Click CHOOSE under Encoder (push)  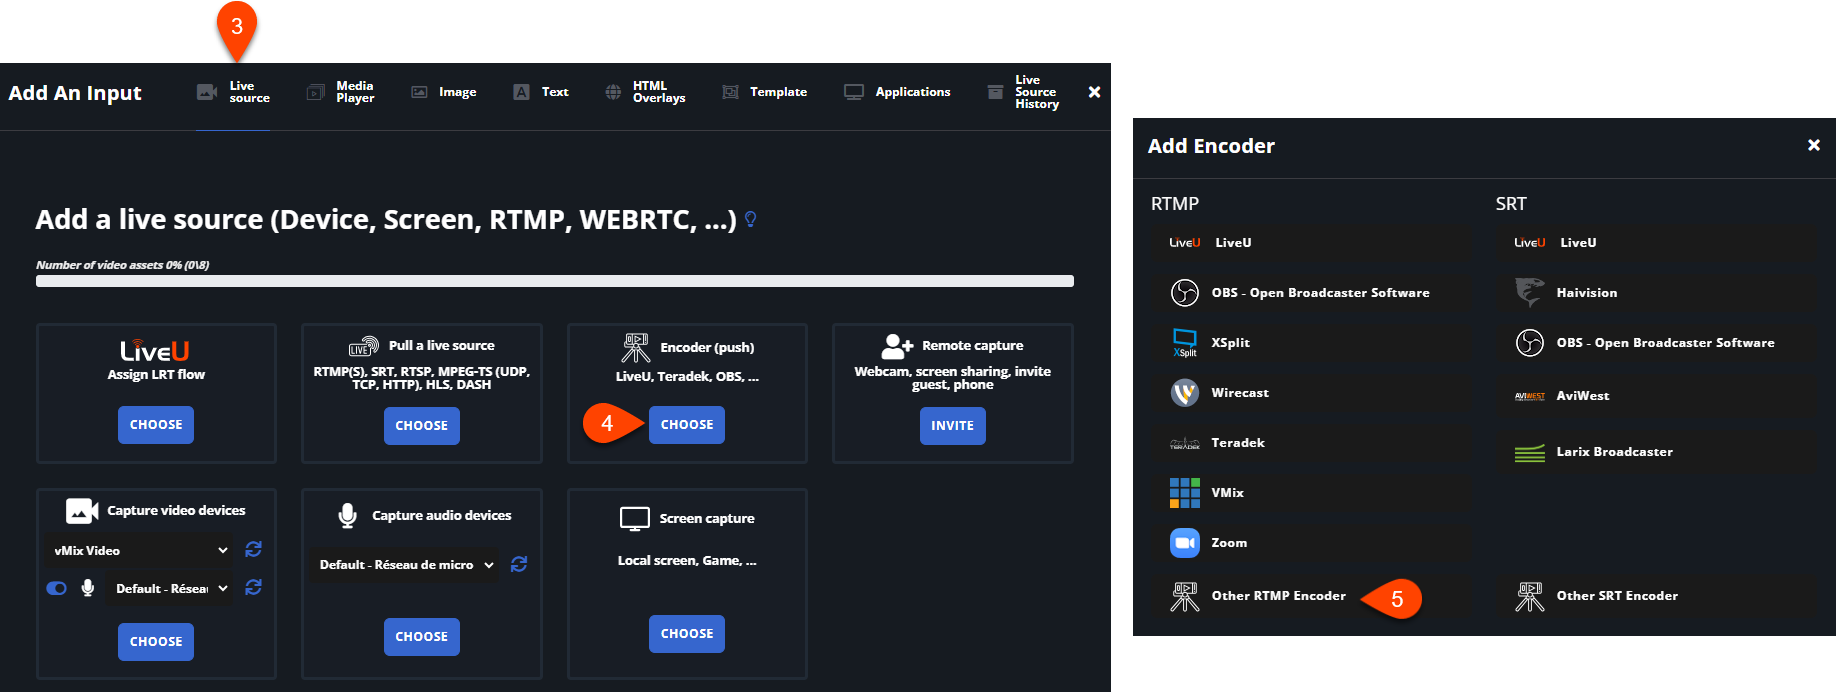tap(687, 425)
